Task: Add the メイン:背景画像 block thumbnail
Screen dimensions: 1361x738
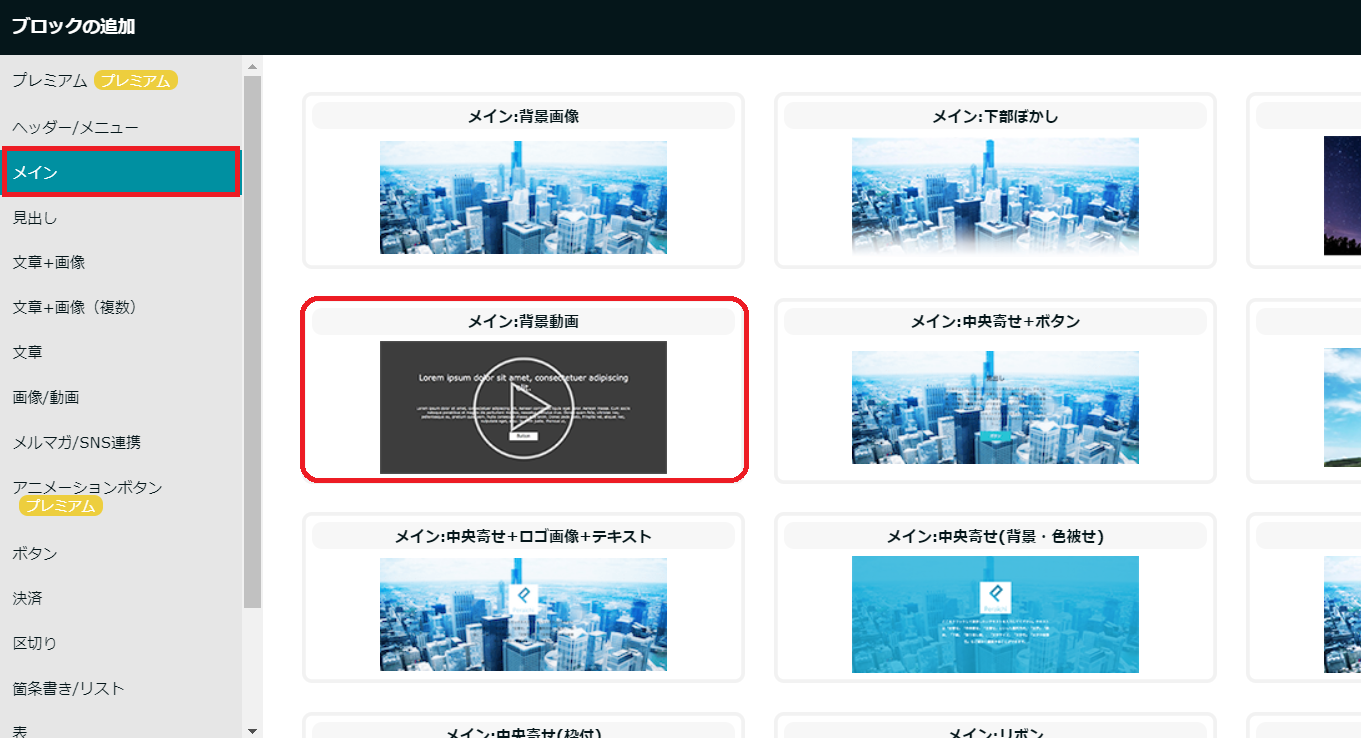Action: (x=523, y=197)
